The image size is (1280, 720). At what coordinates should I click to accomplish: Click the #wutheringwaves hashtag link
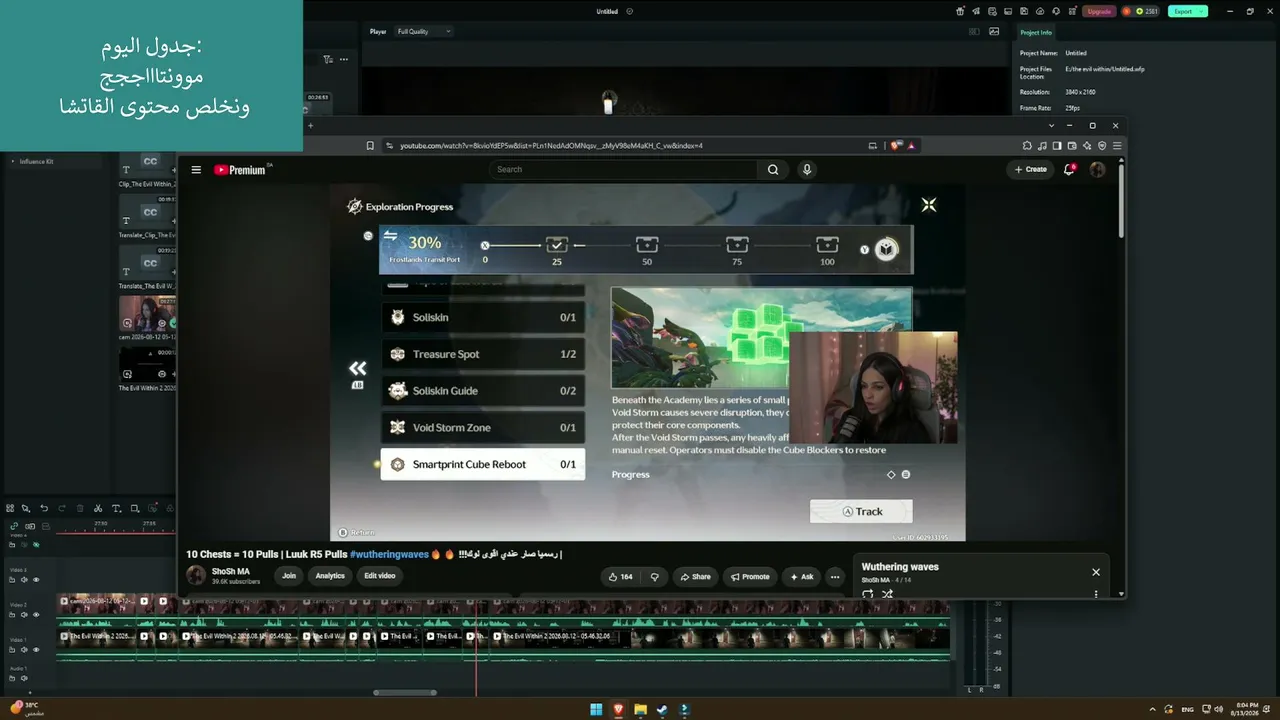[x=389, y=554]
